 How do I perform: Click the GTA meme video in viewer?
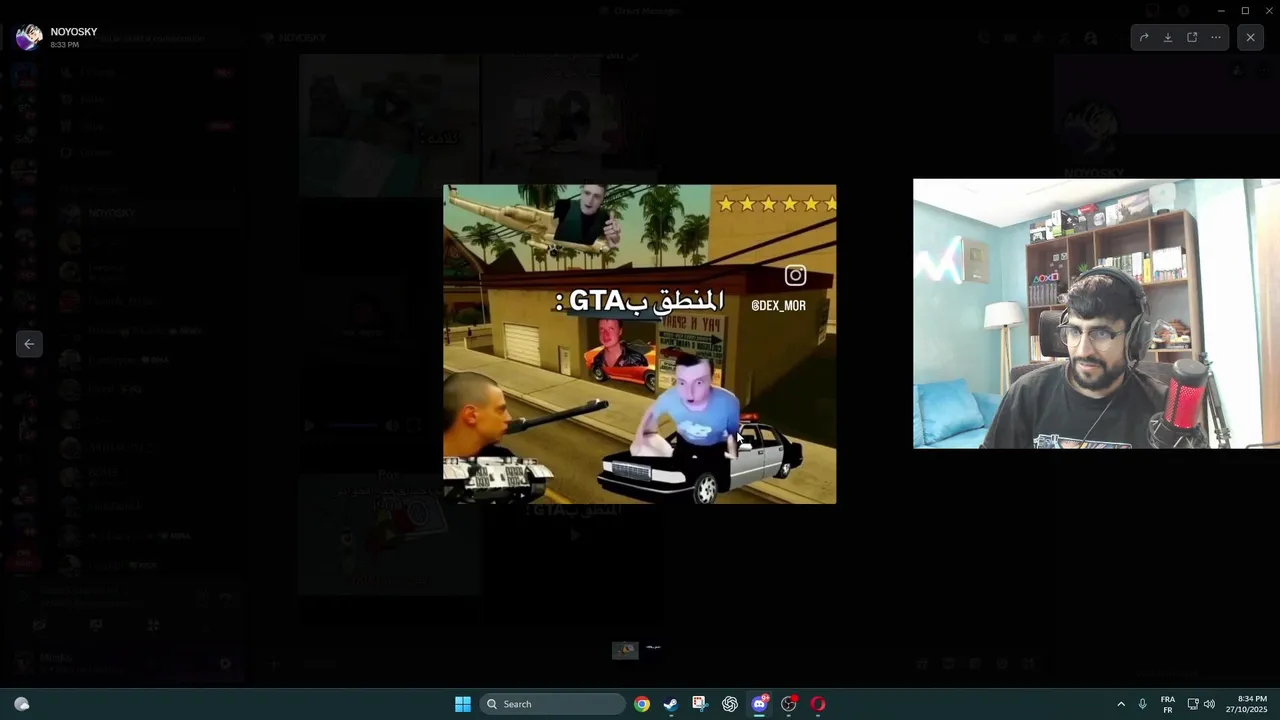click(x=640, y=344)
